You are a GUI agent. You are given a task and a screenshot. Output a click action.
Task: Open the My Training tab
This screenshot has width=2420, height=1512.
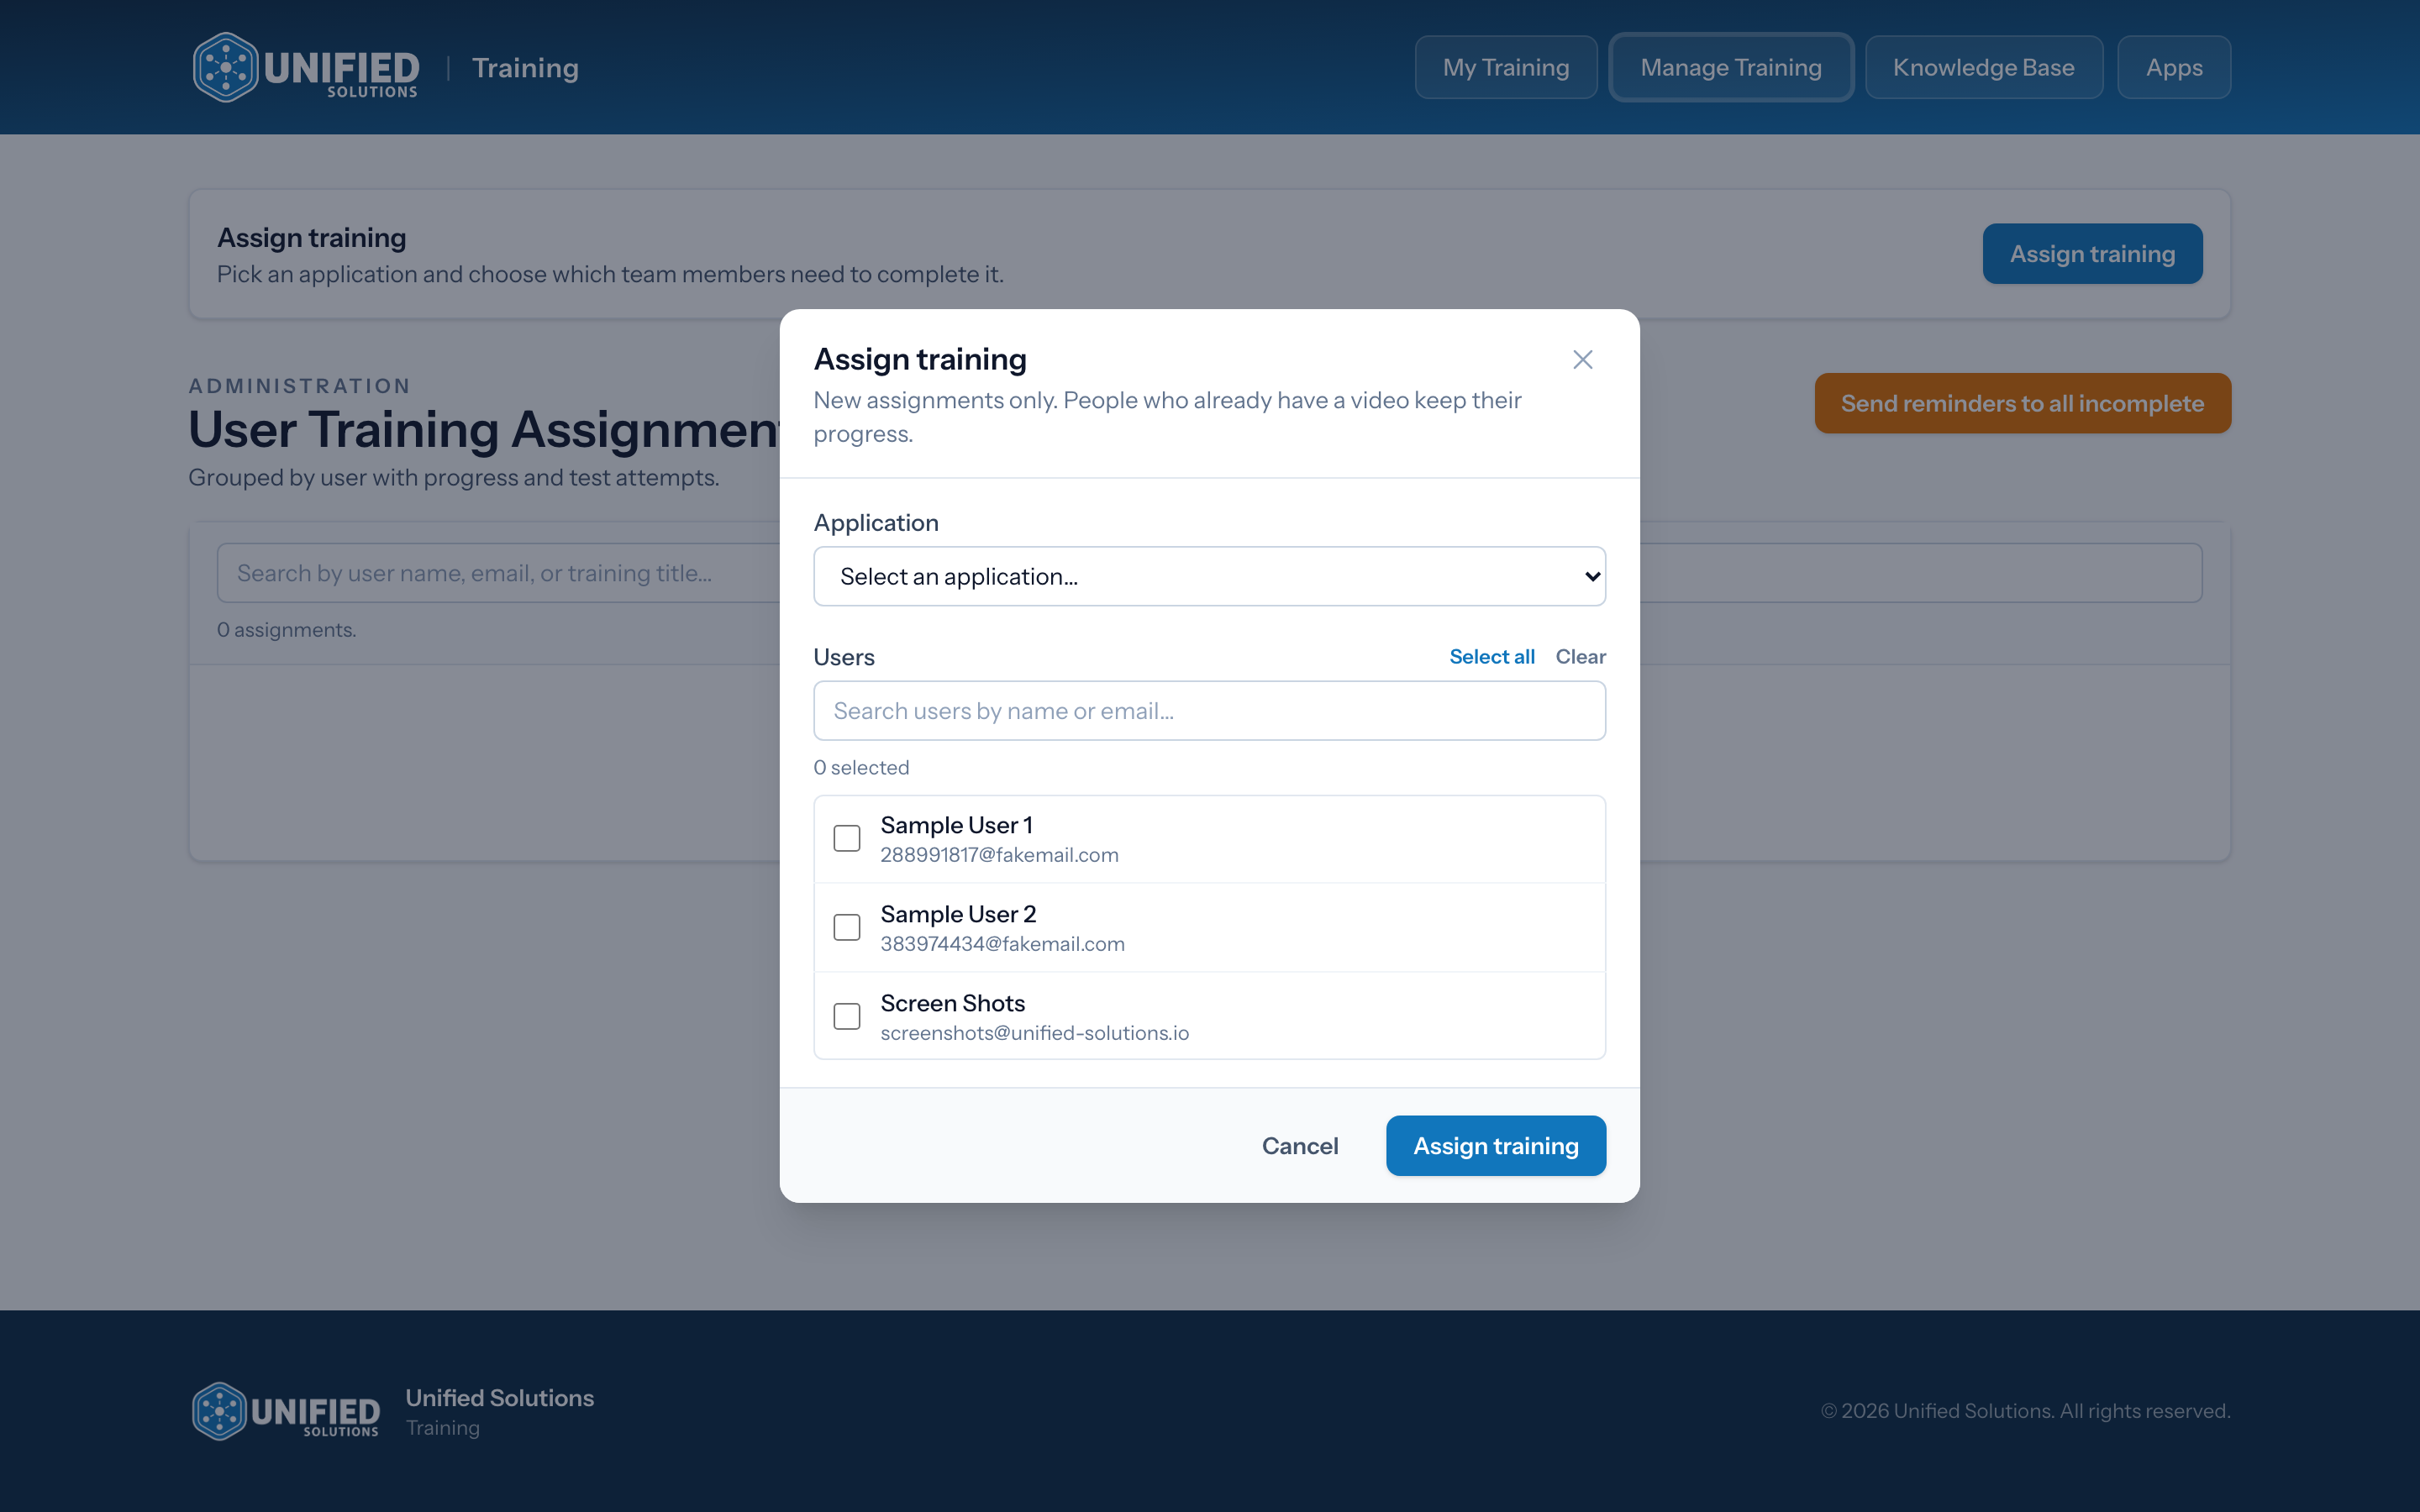[1506, 67]
